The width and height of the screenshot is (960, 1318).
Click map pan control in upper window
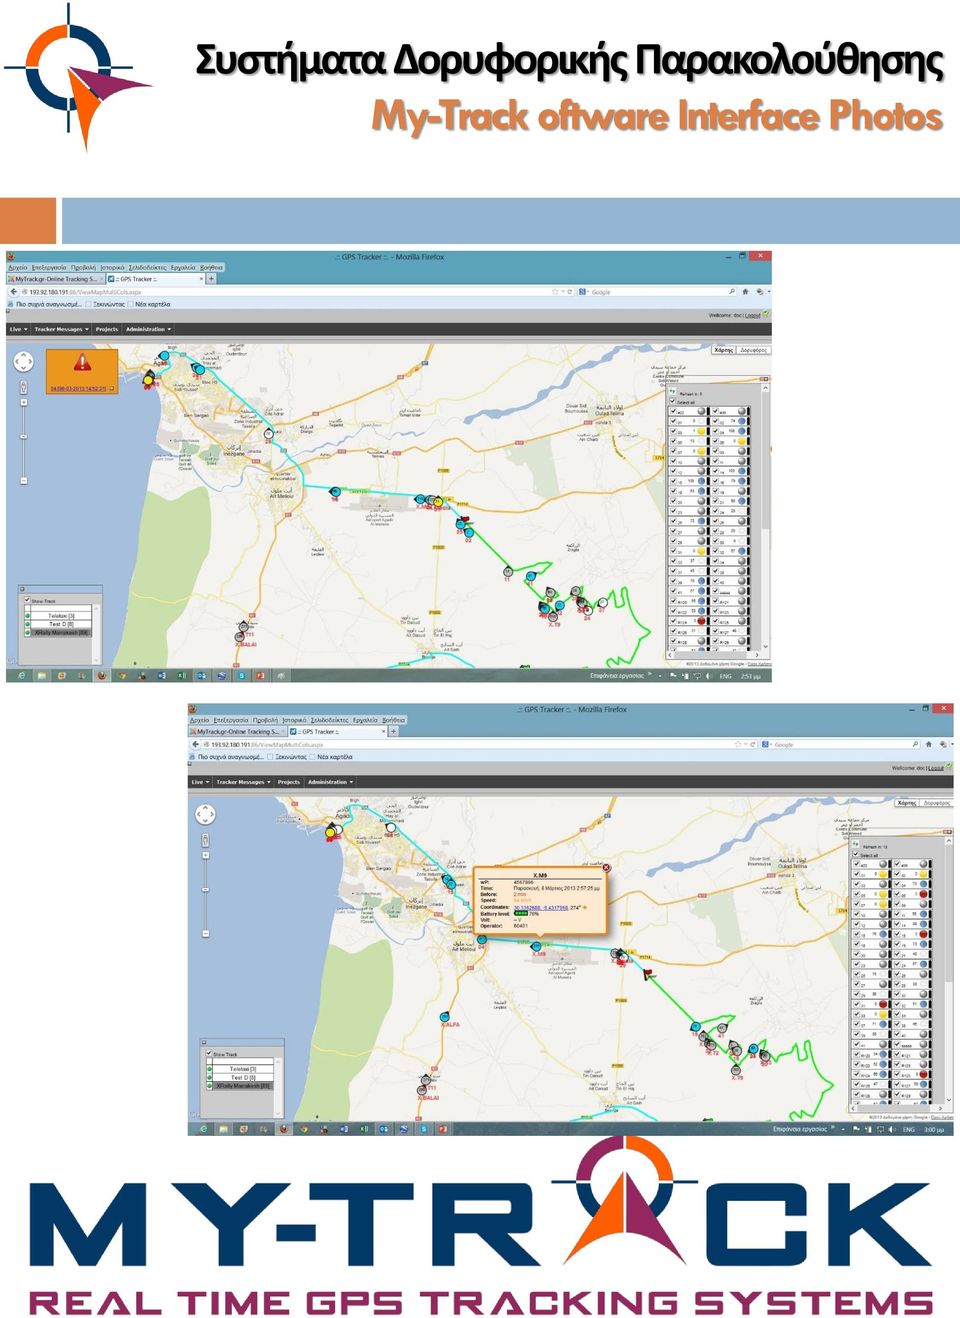(x=24, y=362)
